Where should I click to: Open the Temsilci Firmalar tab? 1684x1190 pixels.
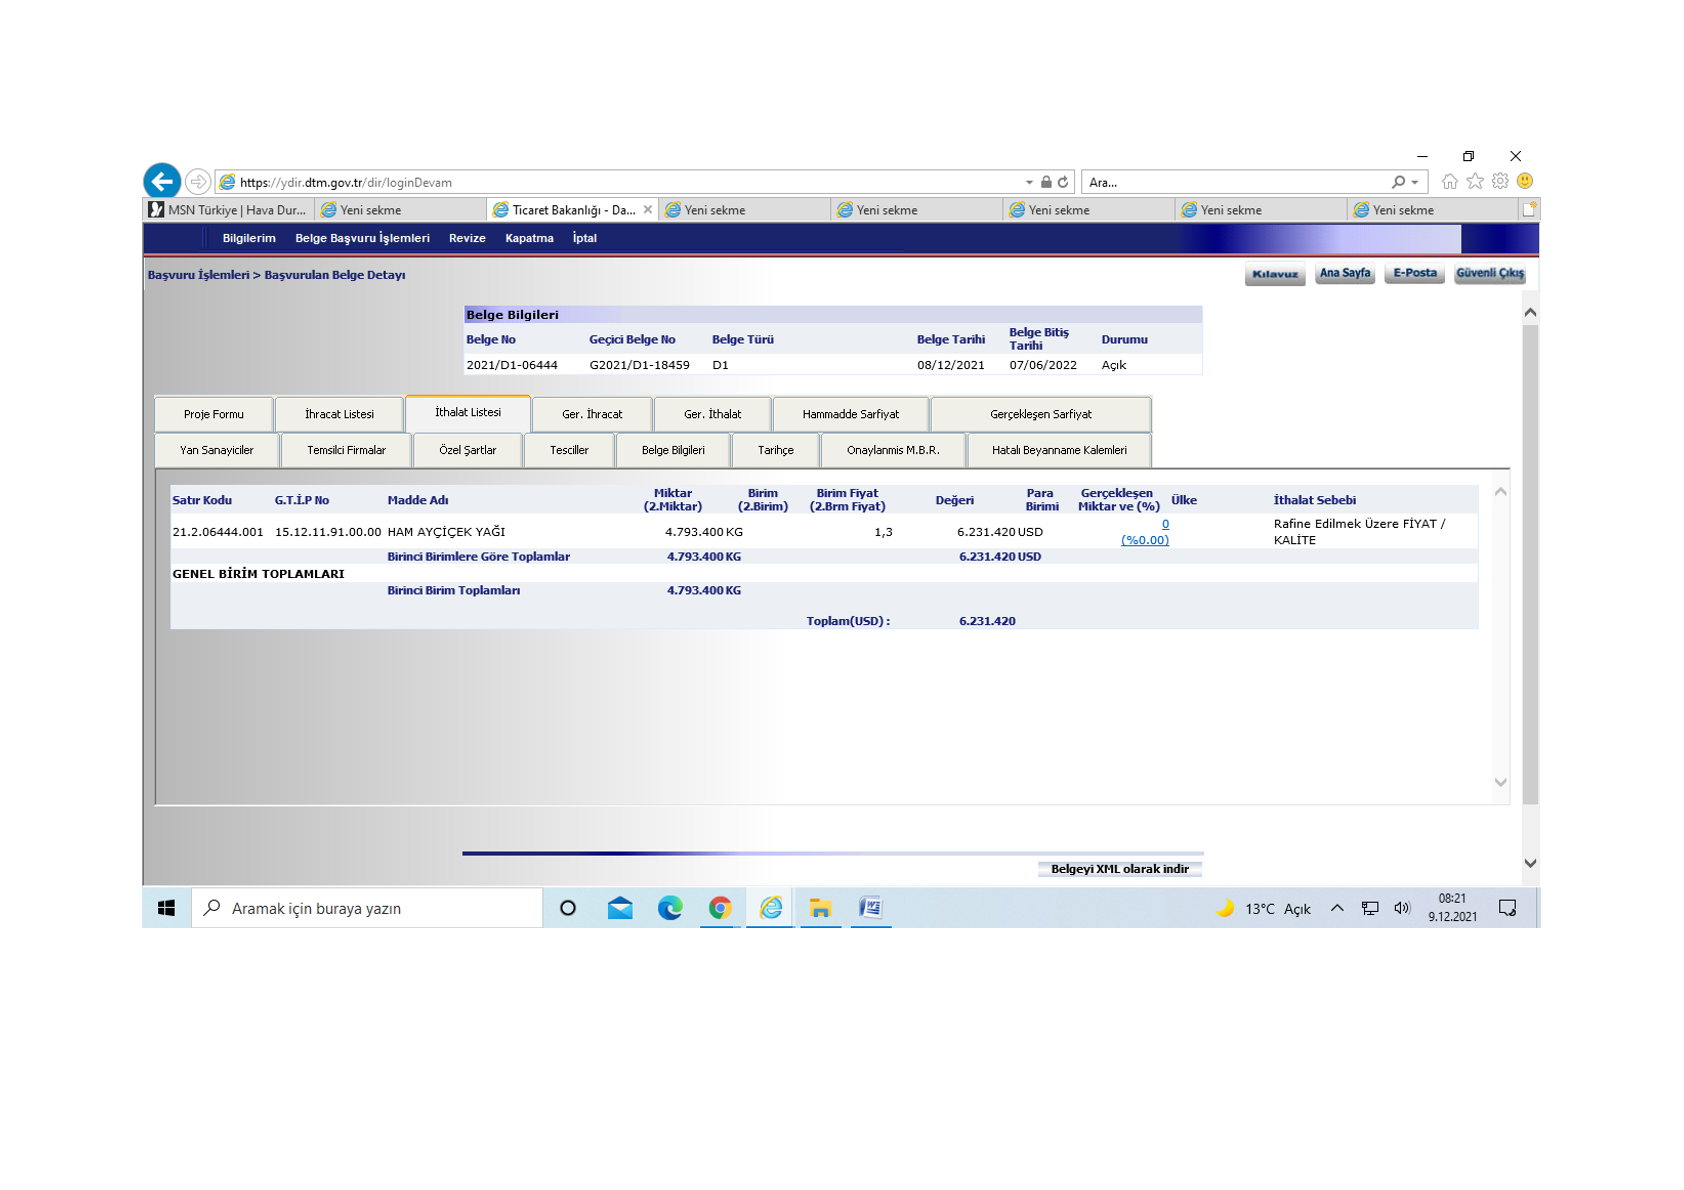346,450
